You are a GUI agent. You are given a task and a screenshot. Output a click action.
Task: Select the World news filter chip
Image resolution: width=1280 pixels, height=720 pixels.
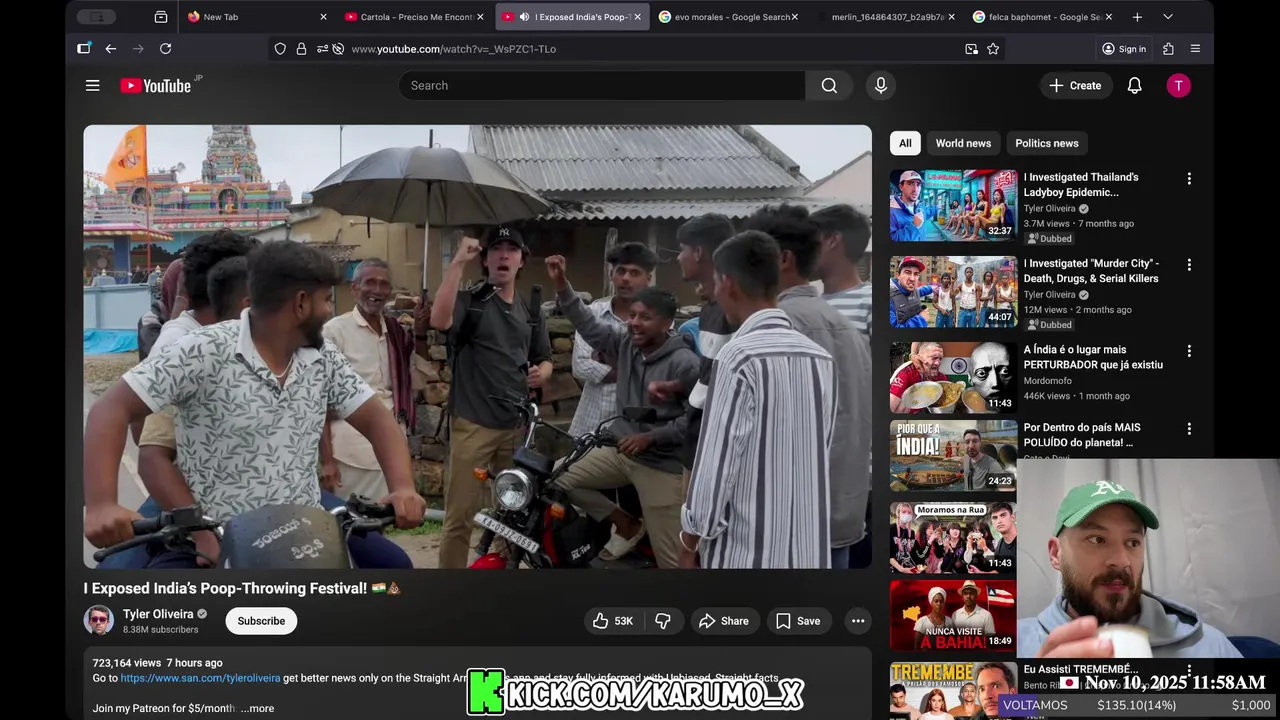(963, 143)
